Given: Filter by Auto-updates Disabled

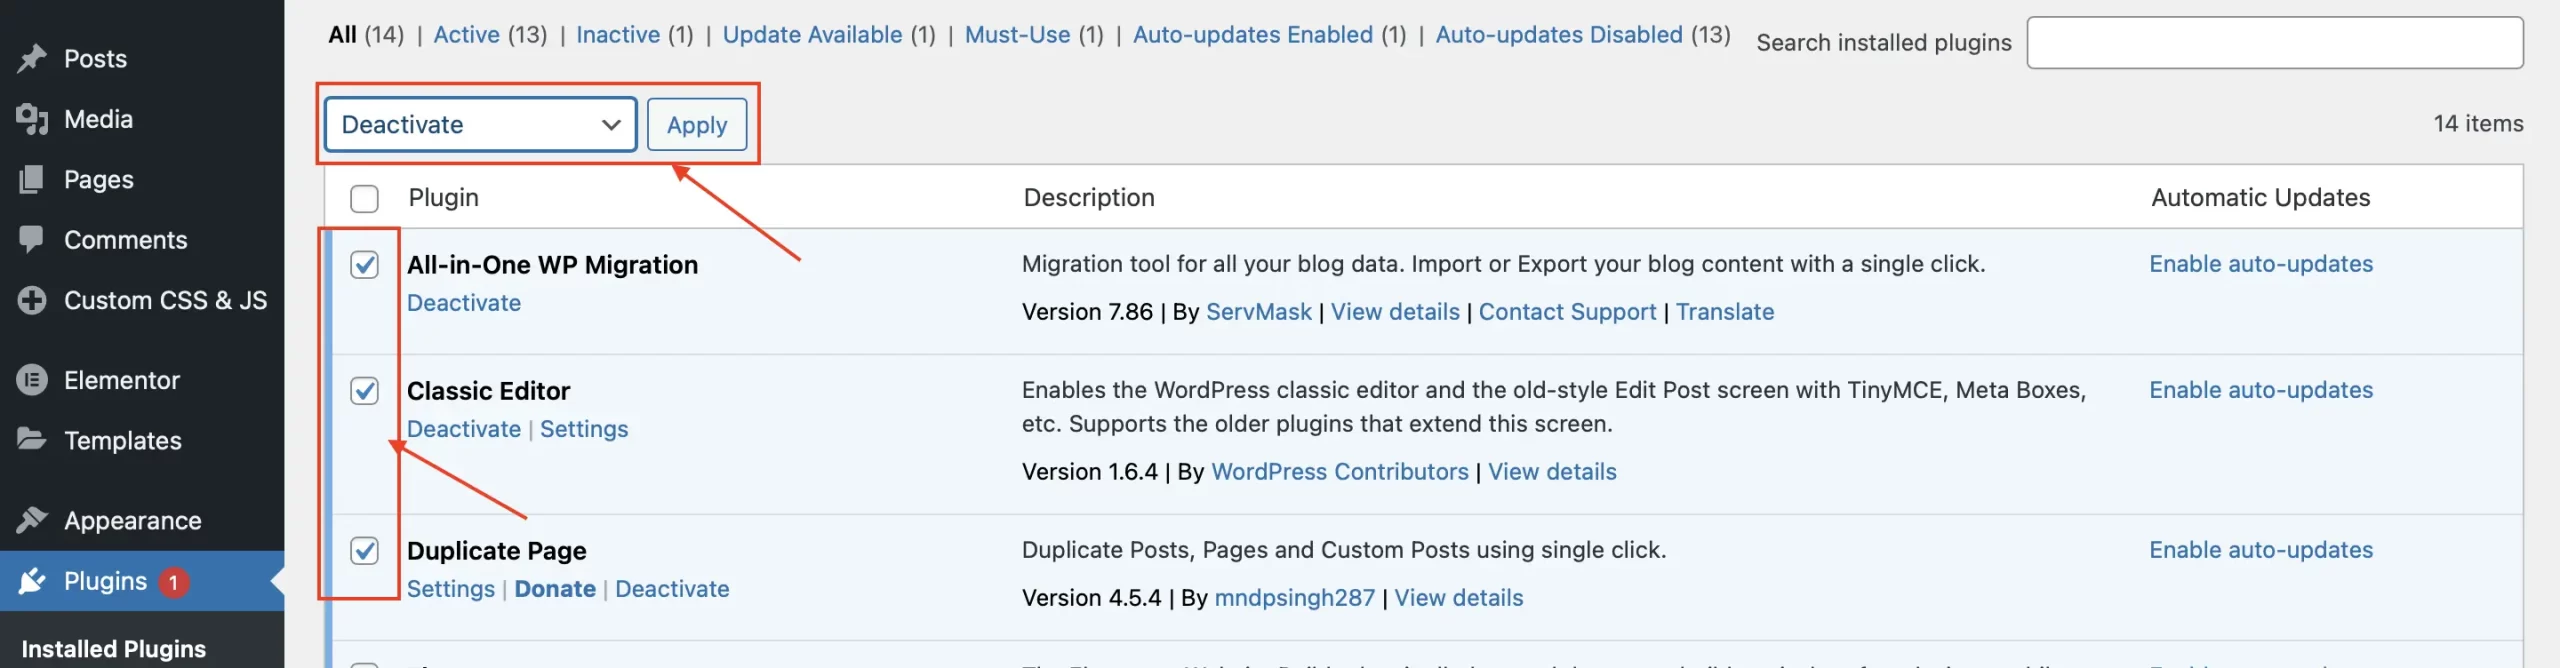Looking at the screenshot, I should 1559,35.
